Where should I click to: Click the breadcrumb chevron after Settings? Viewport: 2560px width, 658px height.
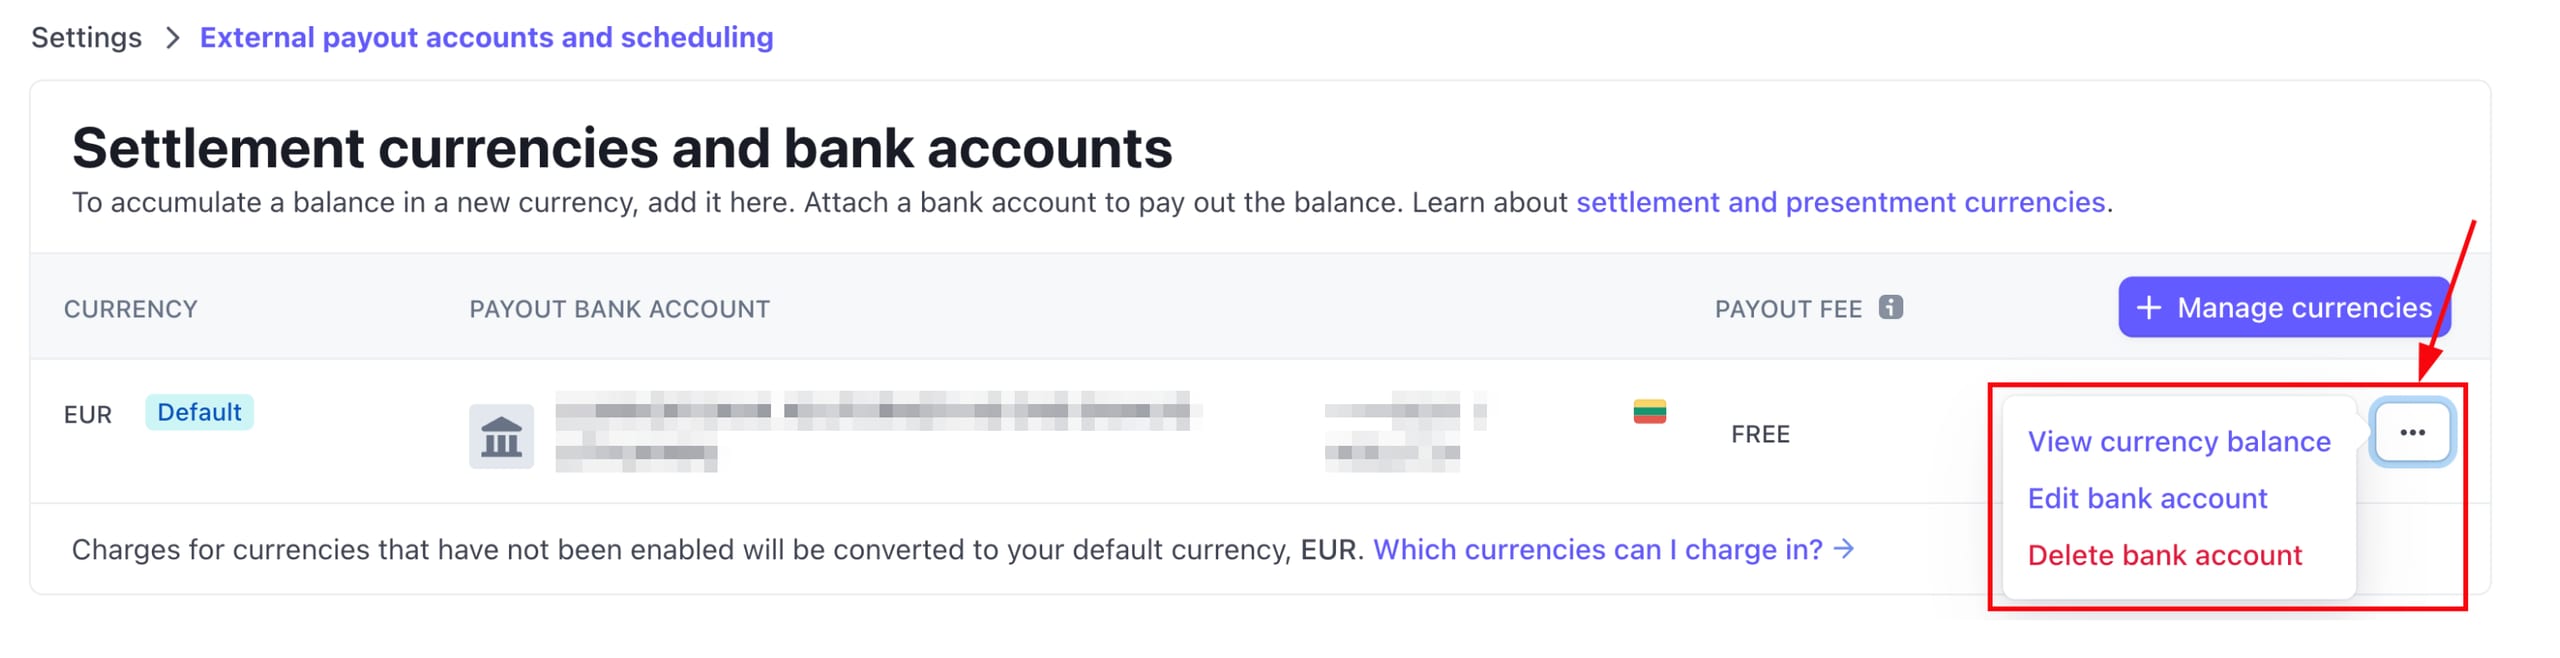[172, 37]
